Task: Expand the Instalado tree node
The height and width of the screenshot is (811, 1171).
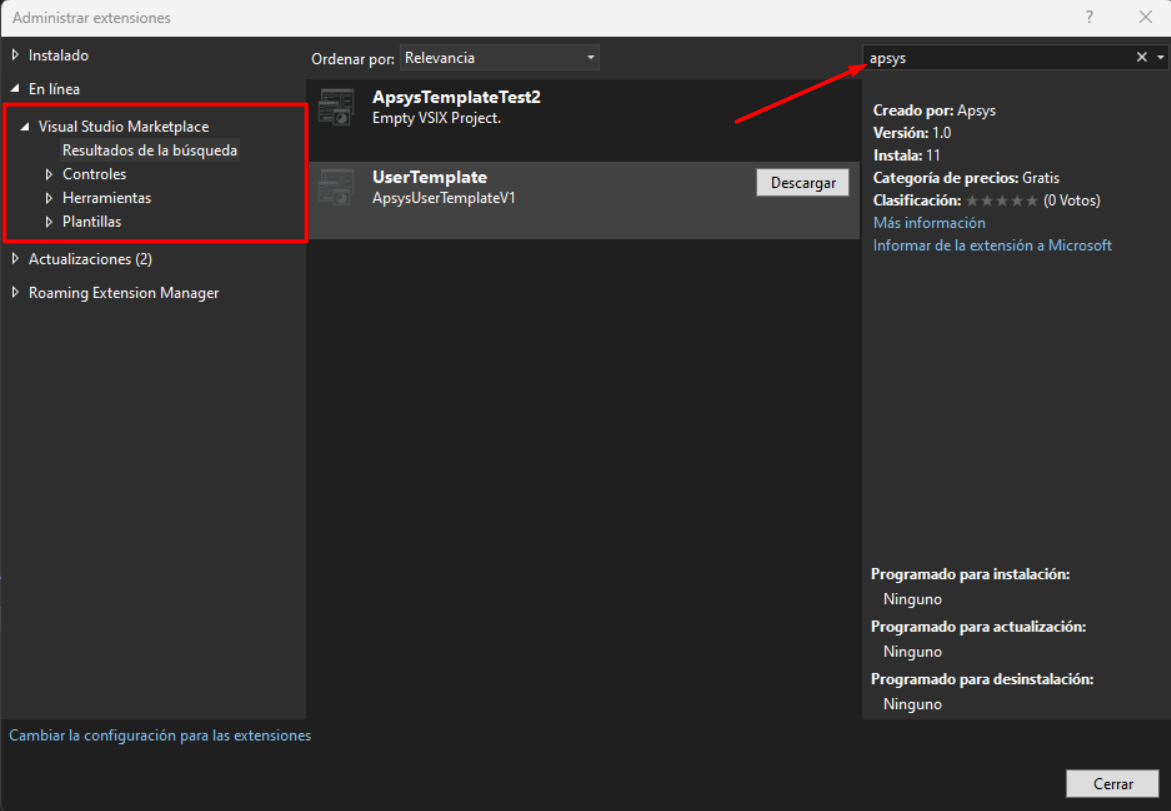Action: point(15,55)
